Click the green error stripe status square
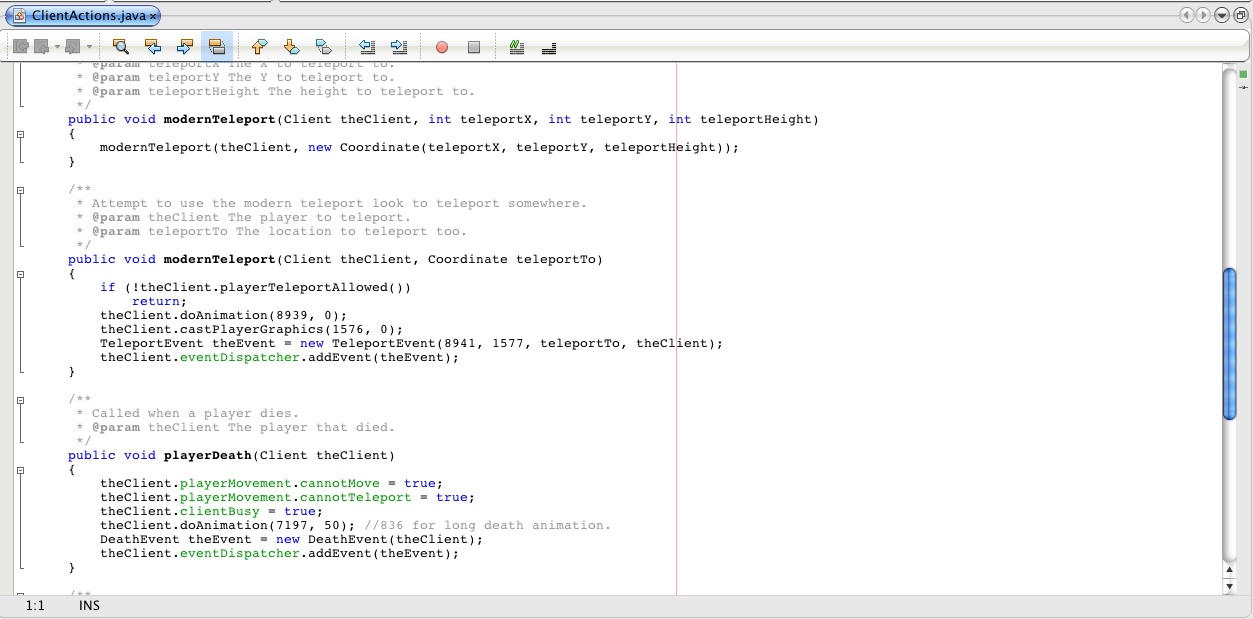Viewport: 1253px width, 619px height. (1243, 75)
